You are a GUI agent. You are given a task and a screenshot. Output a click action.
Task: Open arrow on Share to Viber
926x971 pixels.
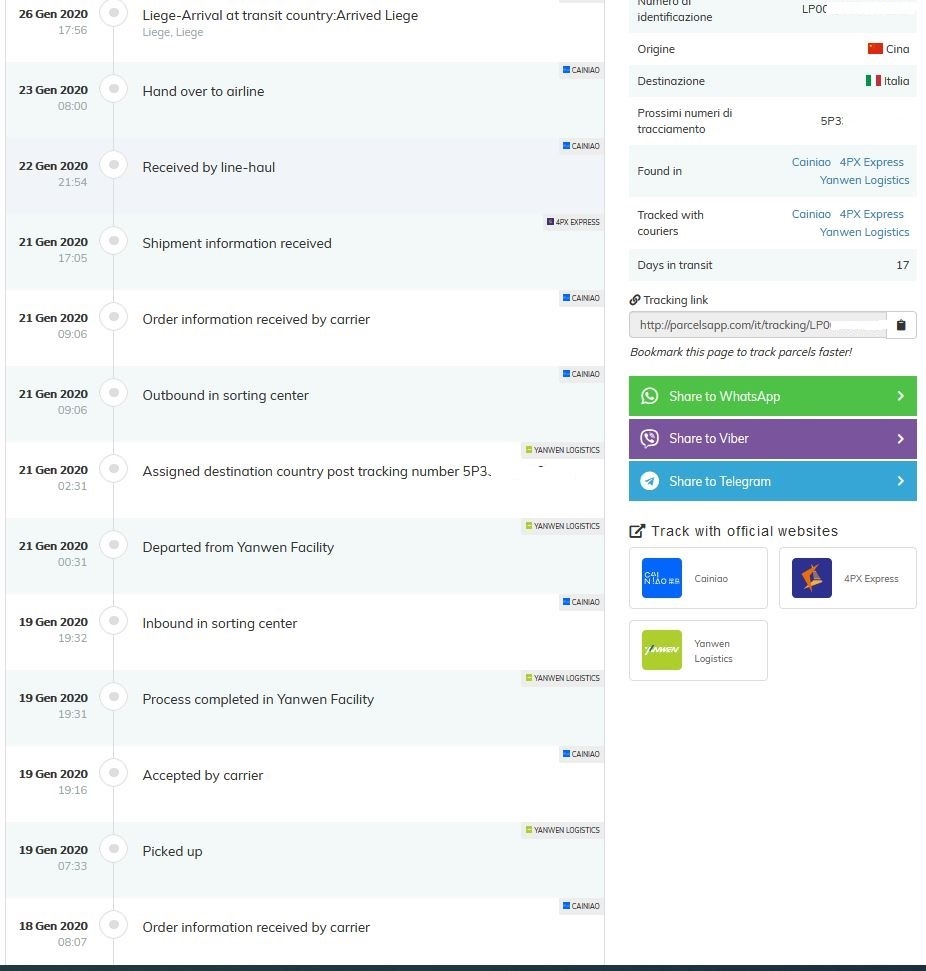point(901,438)
